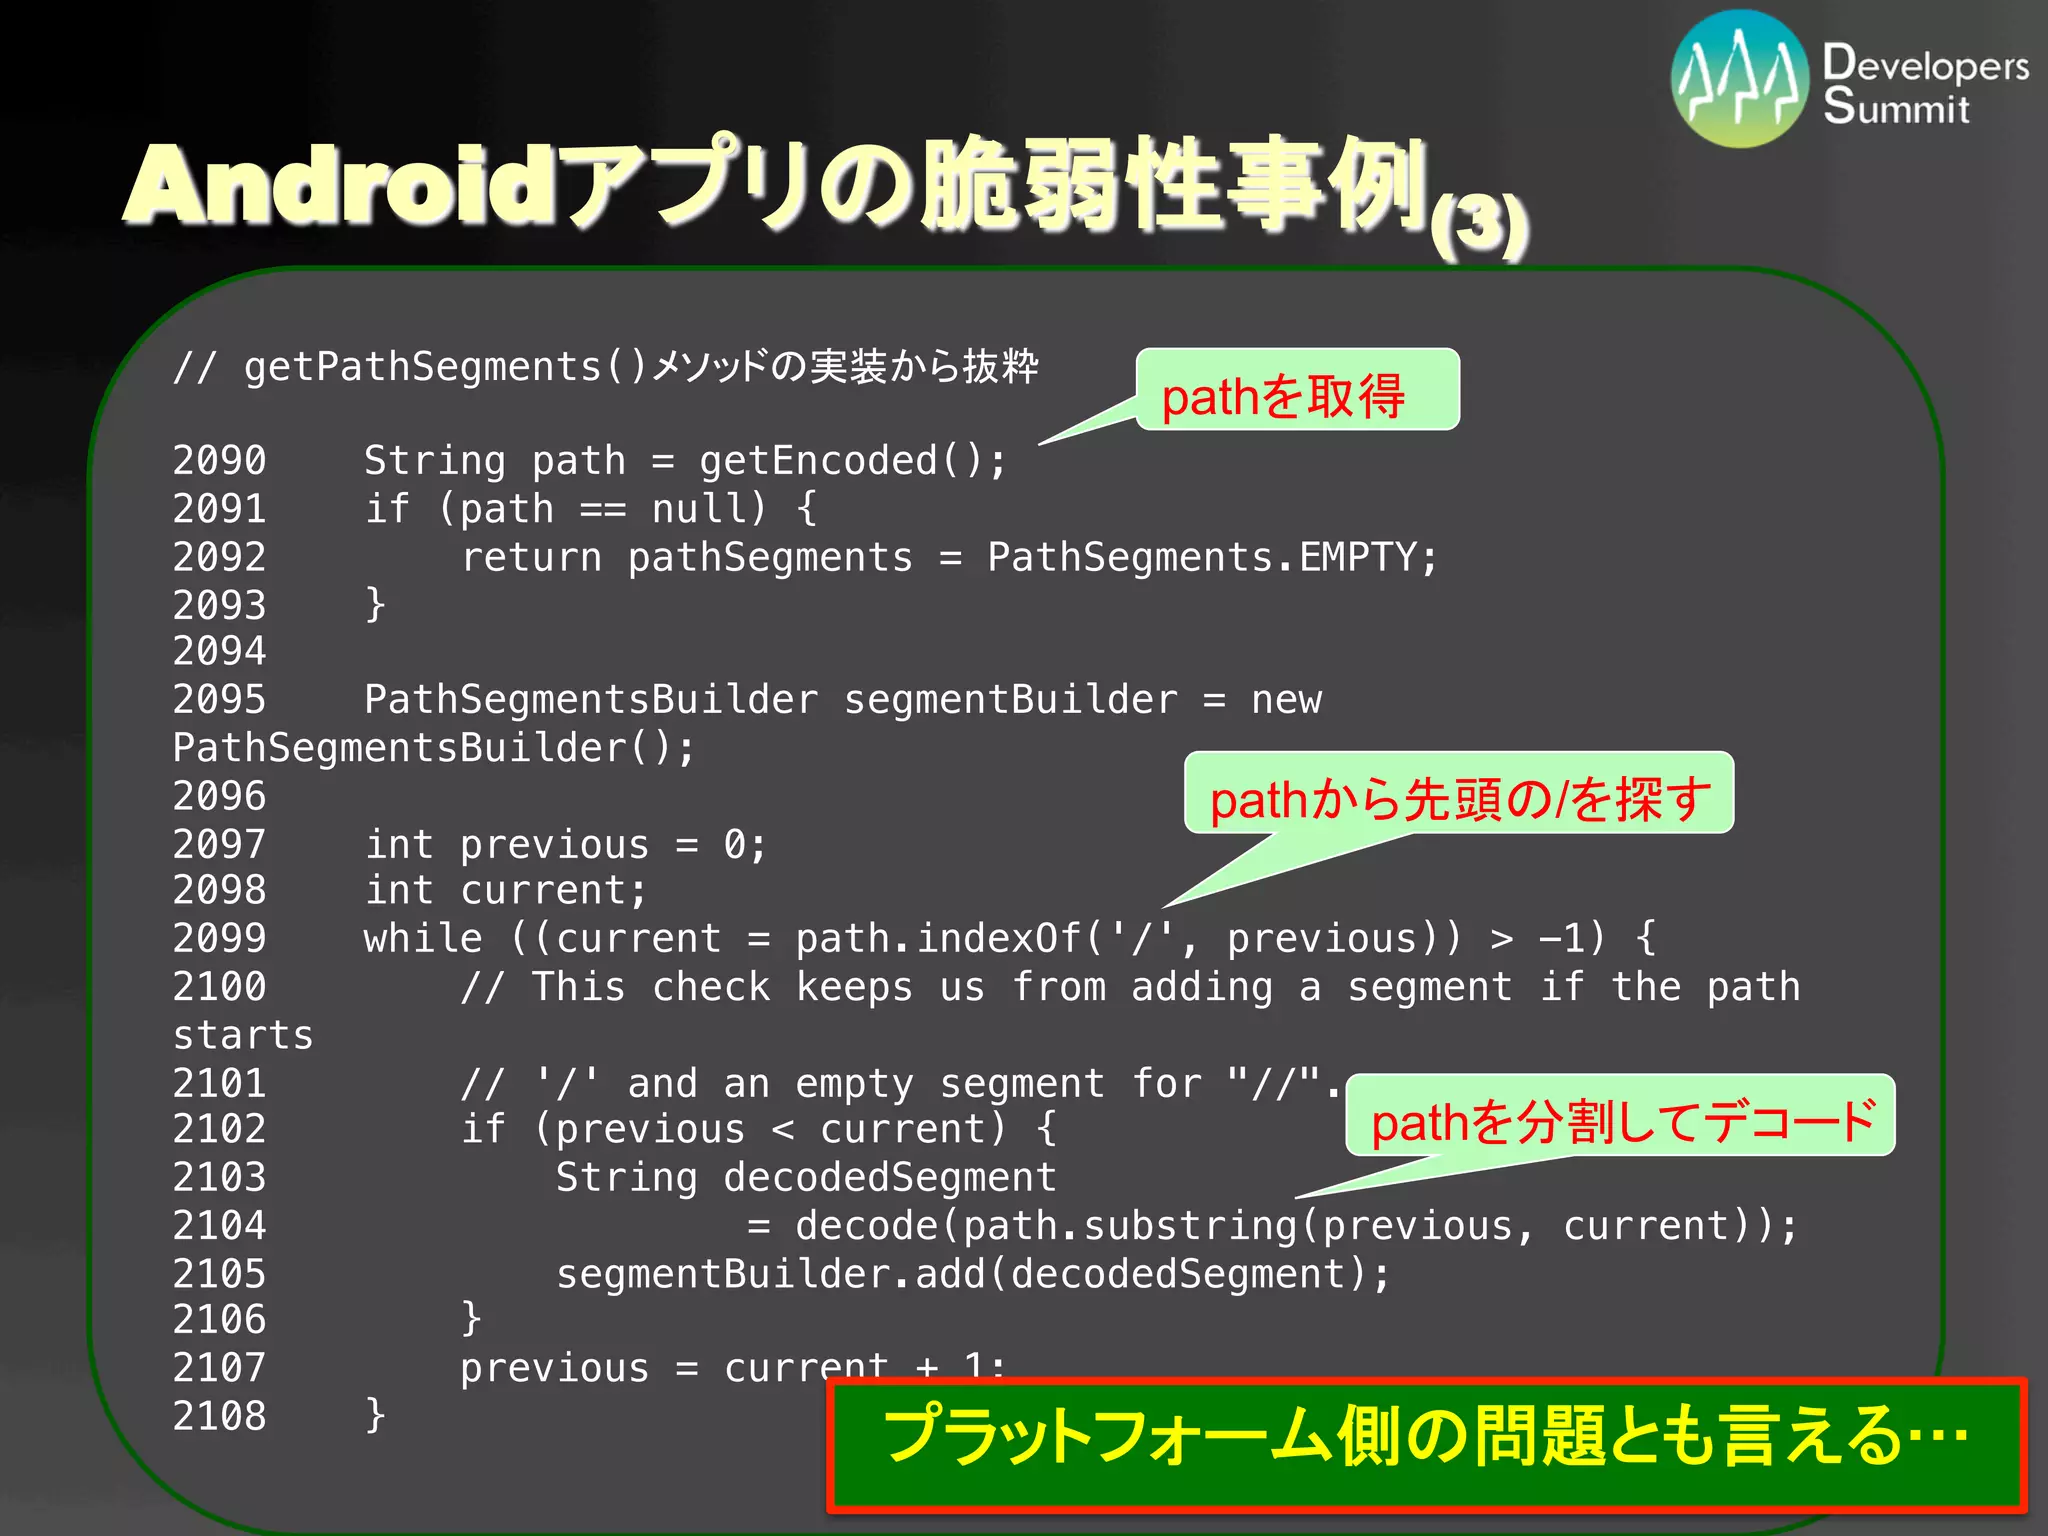Click the callout 'pathを取得'
The width and height of the screenshot is (2048, 1536).
1297,390
